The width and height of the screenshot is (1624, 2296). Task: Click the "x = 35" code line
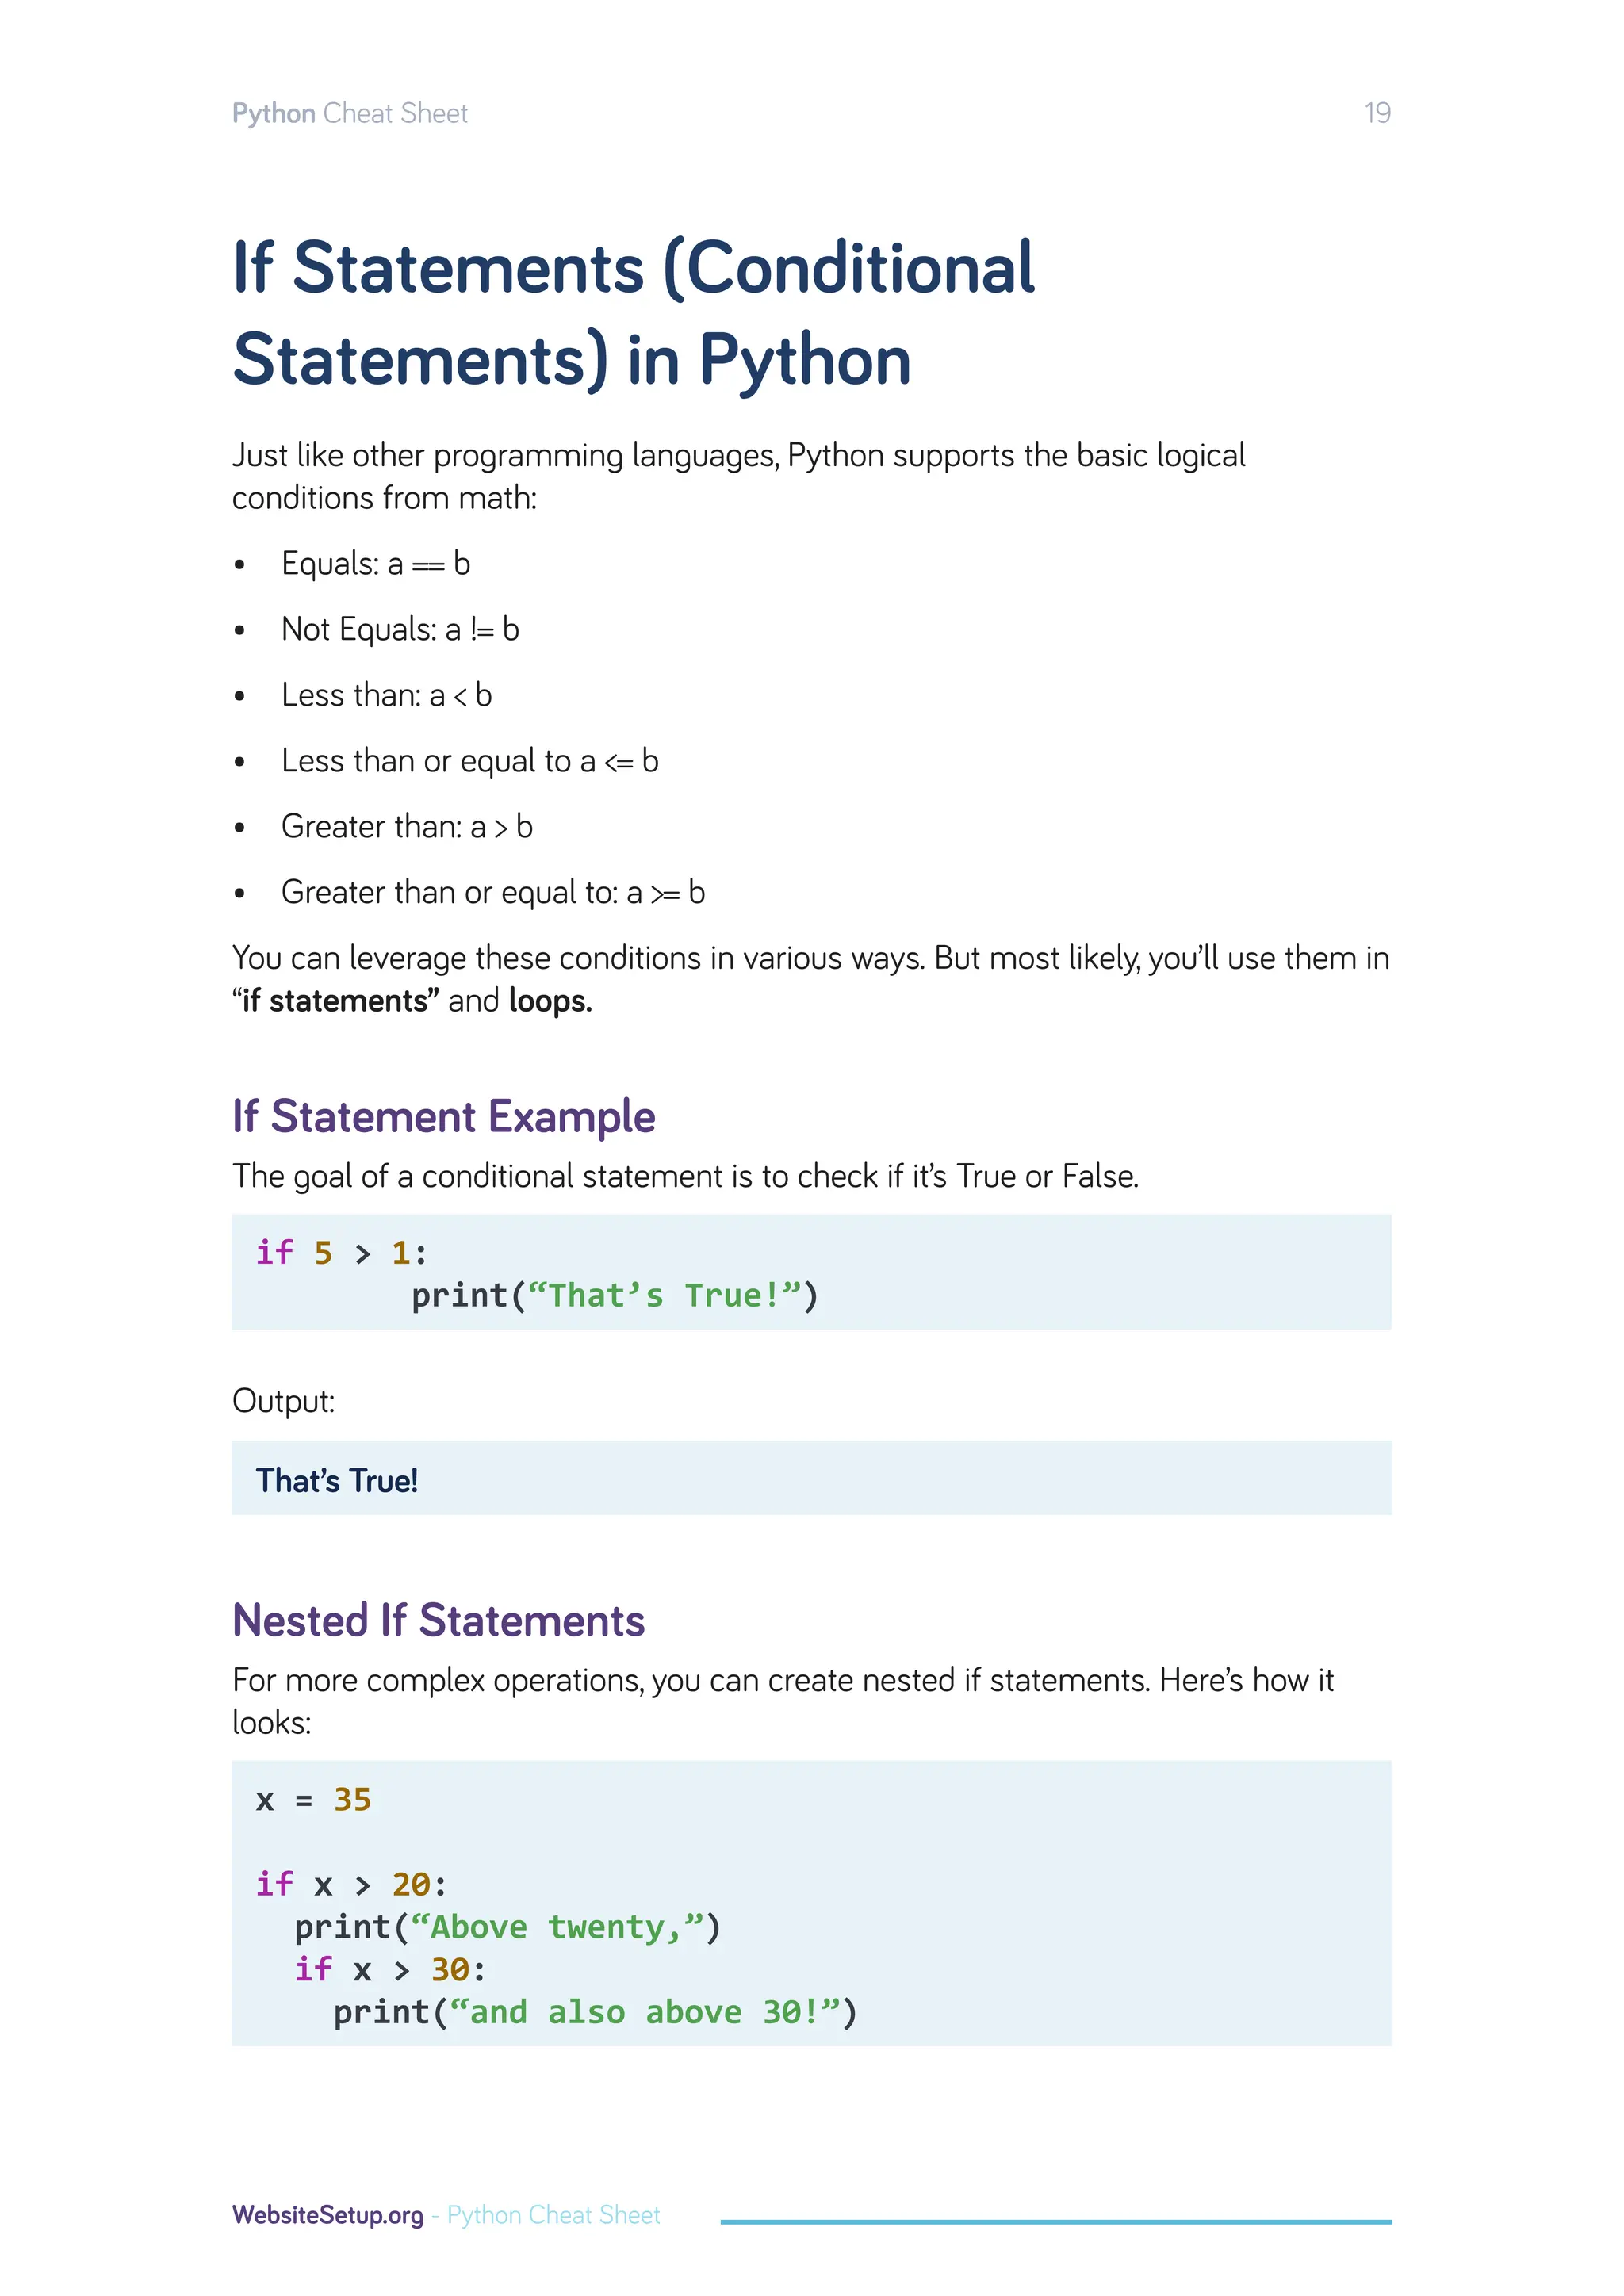[x=313, y=1800]
